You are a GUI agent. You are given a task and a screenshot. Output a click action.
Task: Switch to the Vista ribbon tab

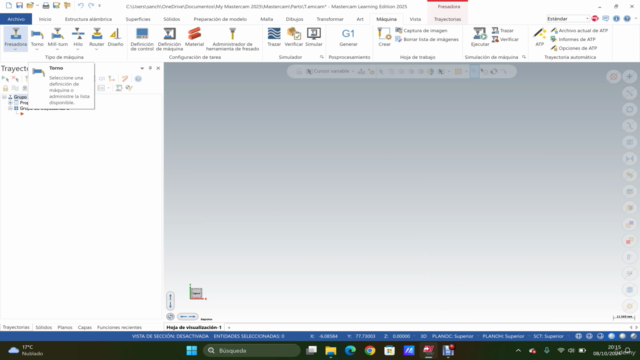[x=415, y=19]
